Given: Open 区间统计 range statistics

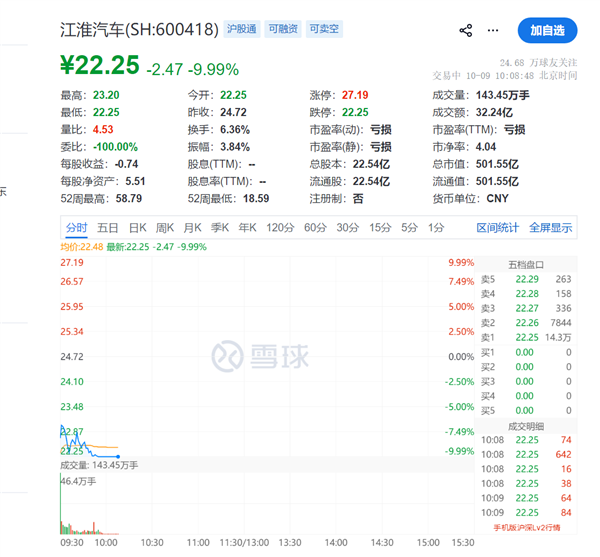Looking at the screenshot, I should coord(497,228).
